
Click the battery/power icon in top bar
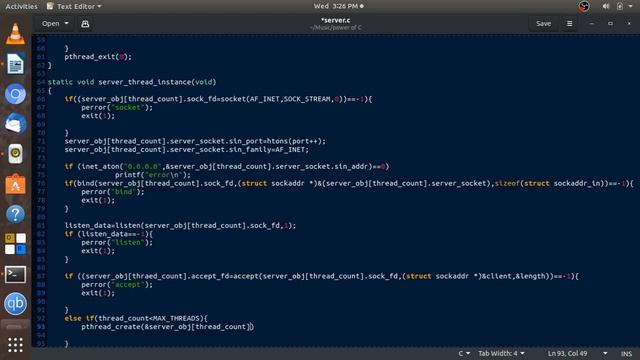[x=620, y=6]
